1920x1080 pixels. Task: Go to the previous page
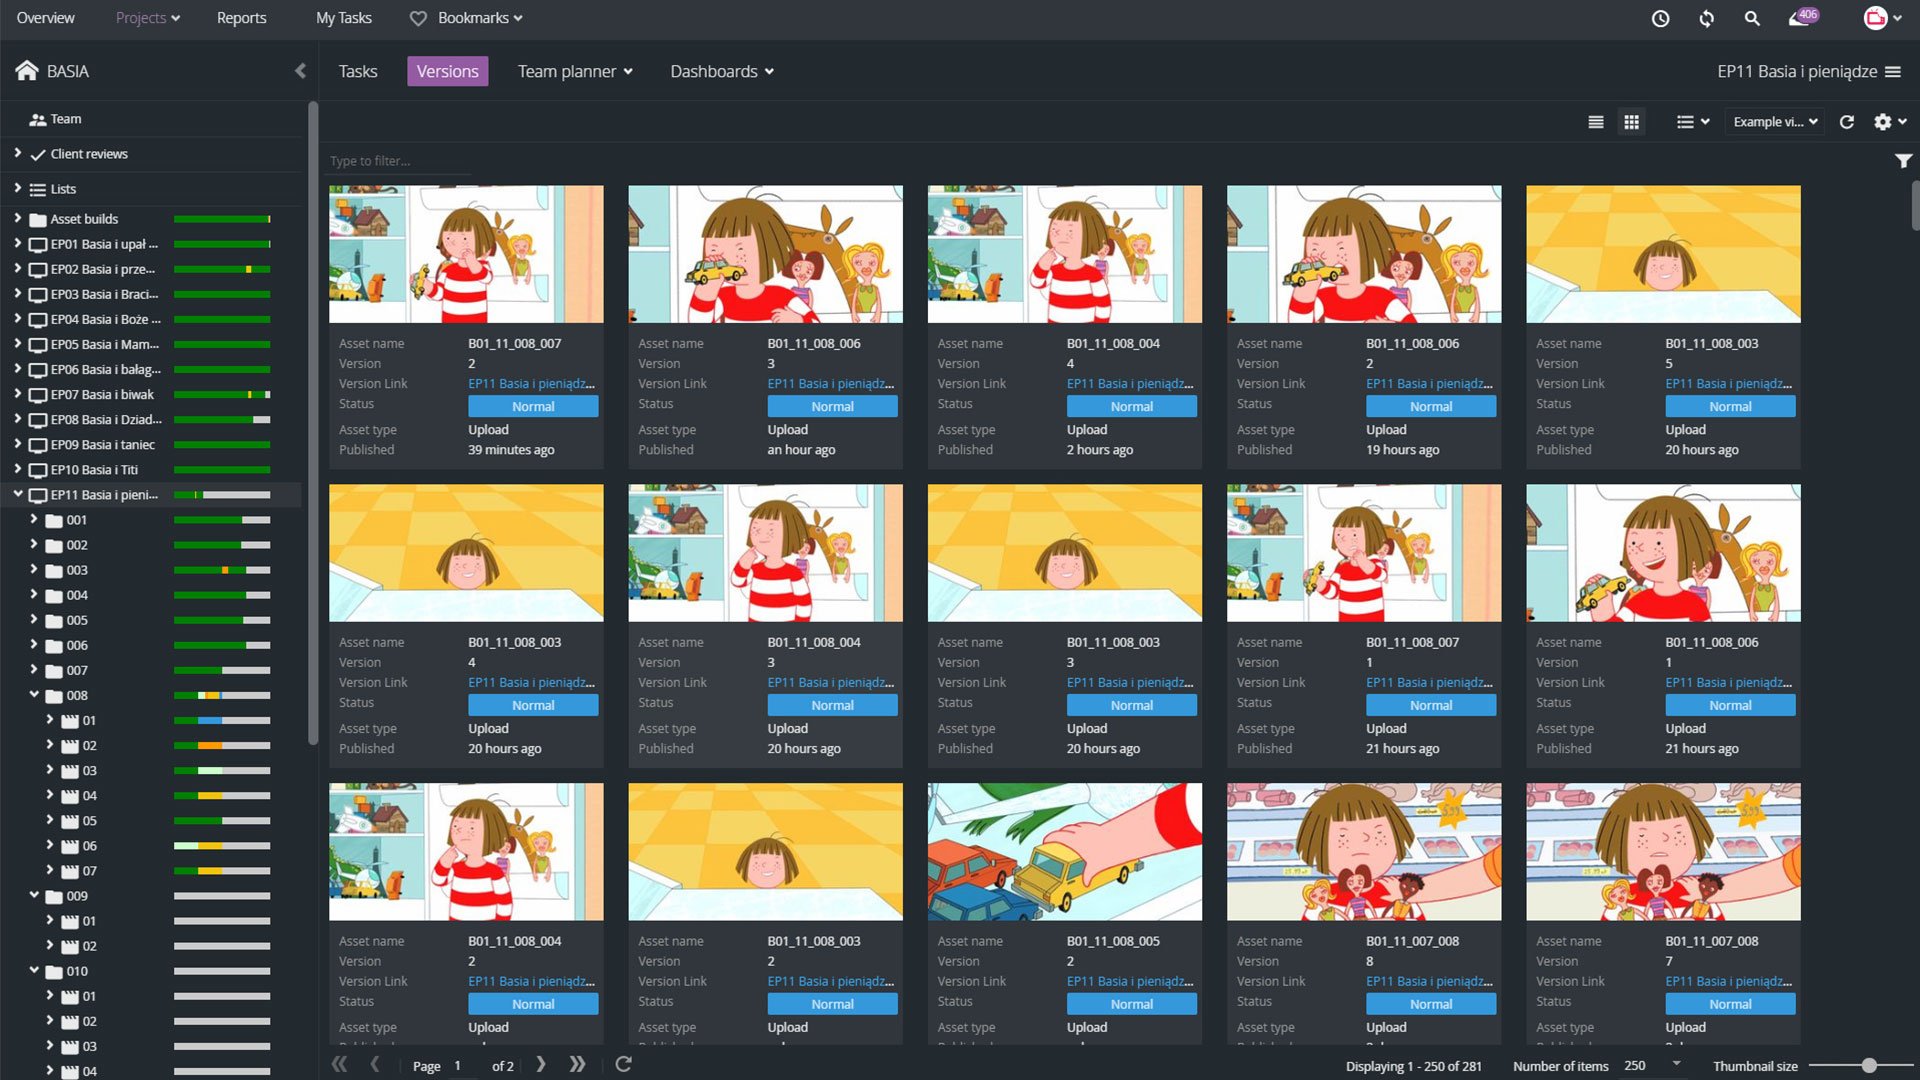(375, 1065)
